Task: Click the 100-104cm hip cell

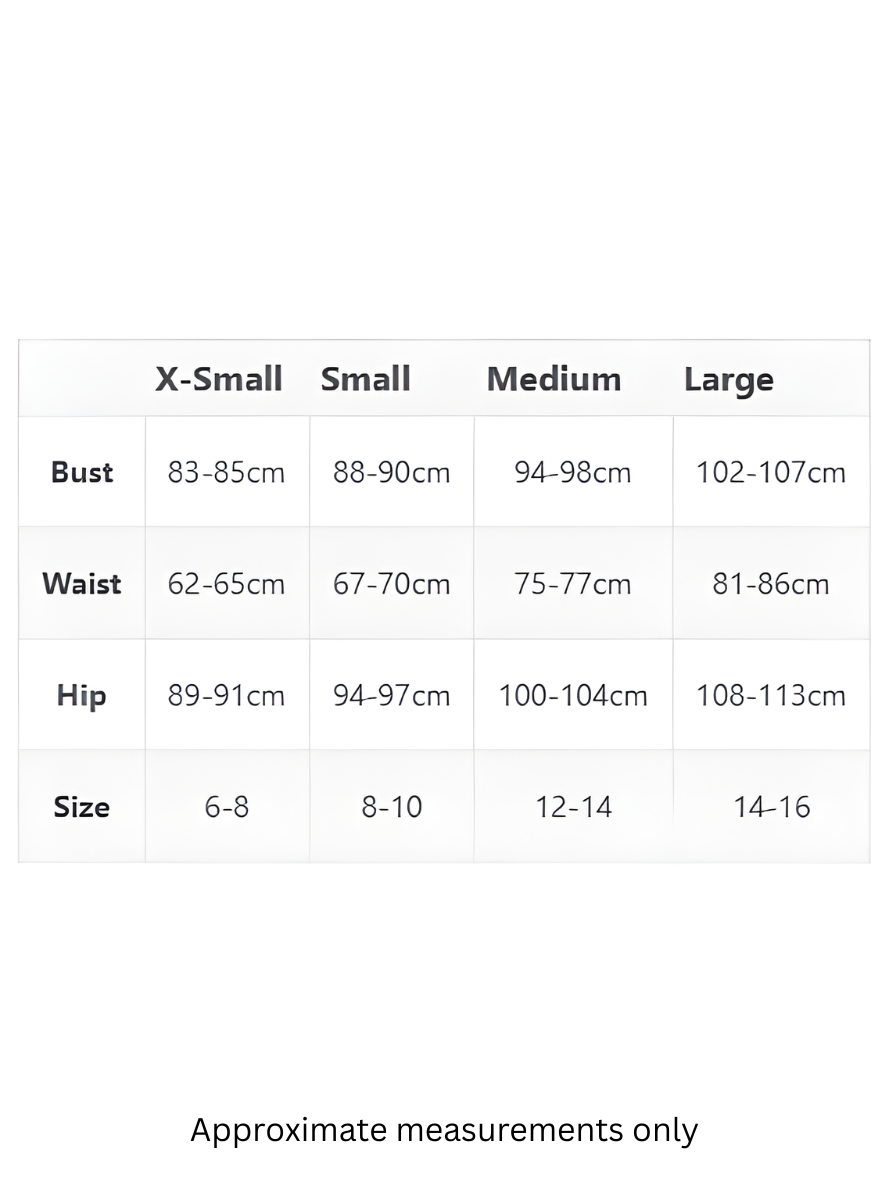Action: [573, 695]
